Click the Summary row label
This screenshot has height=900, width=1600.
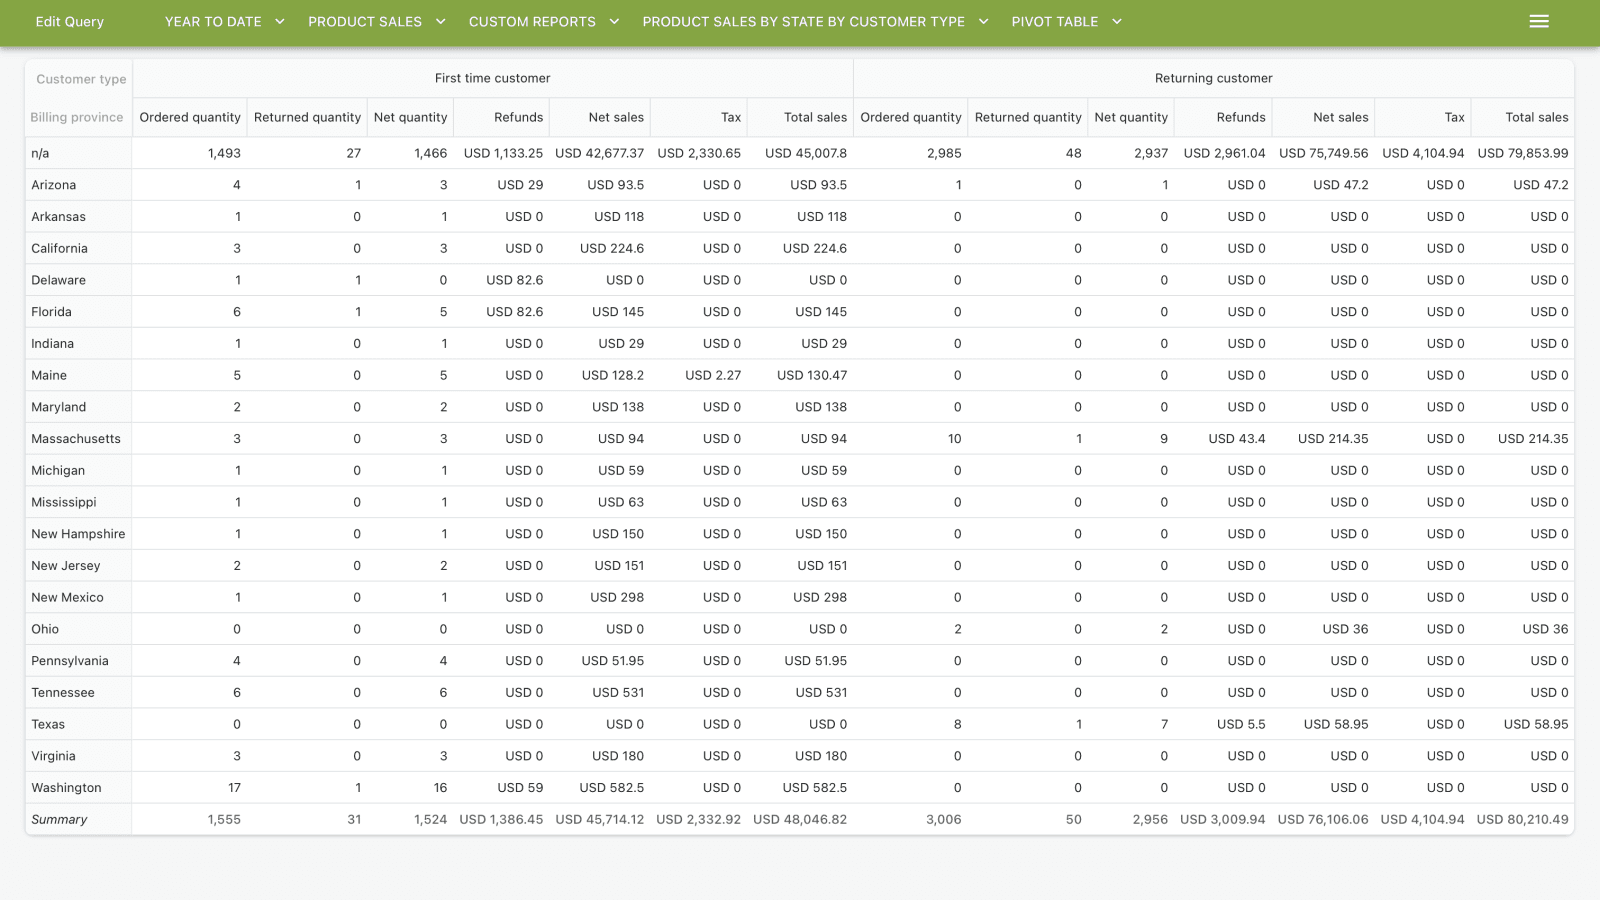(59, 819)
